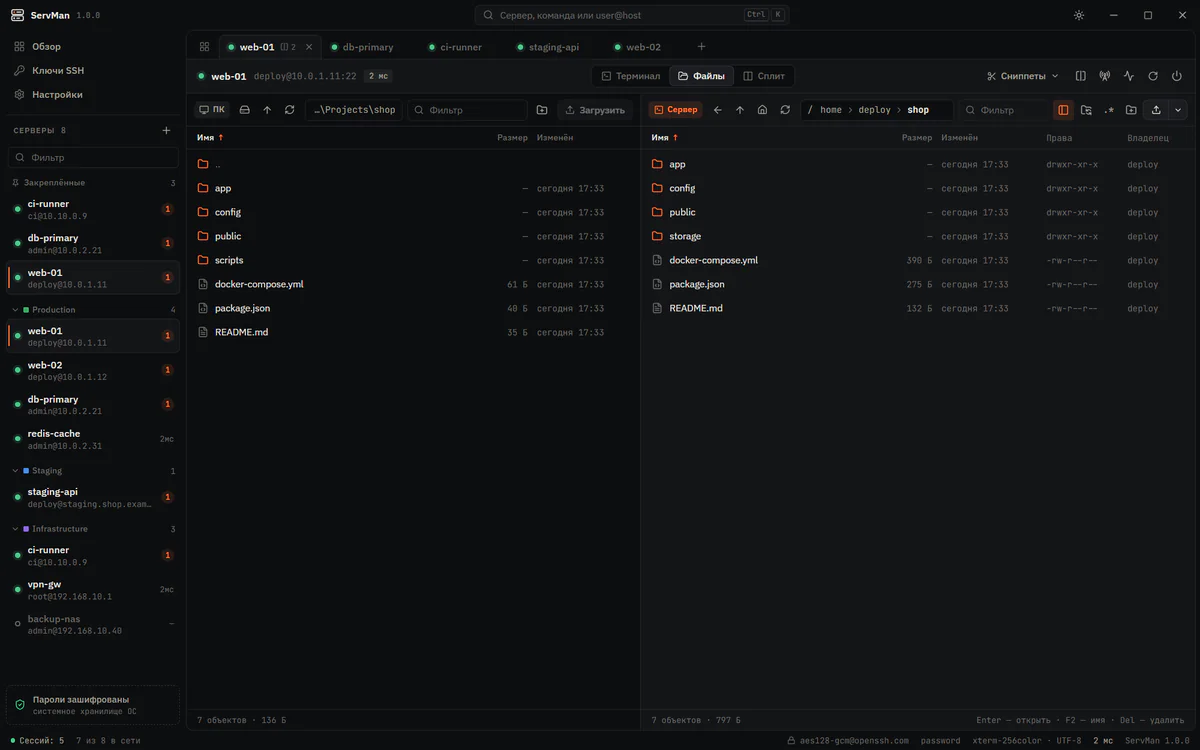Toggle the dual-panel layout button
This screenshot has width=1200, height=750.
pos(1063,110)
